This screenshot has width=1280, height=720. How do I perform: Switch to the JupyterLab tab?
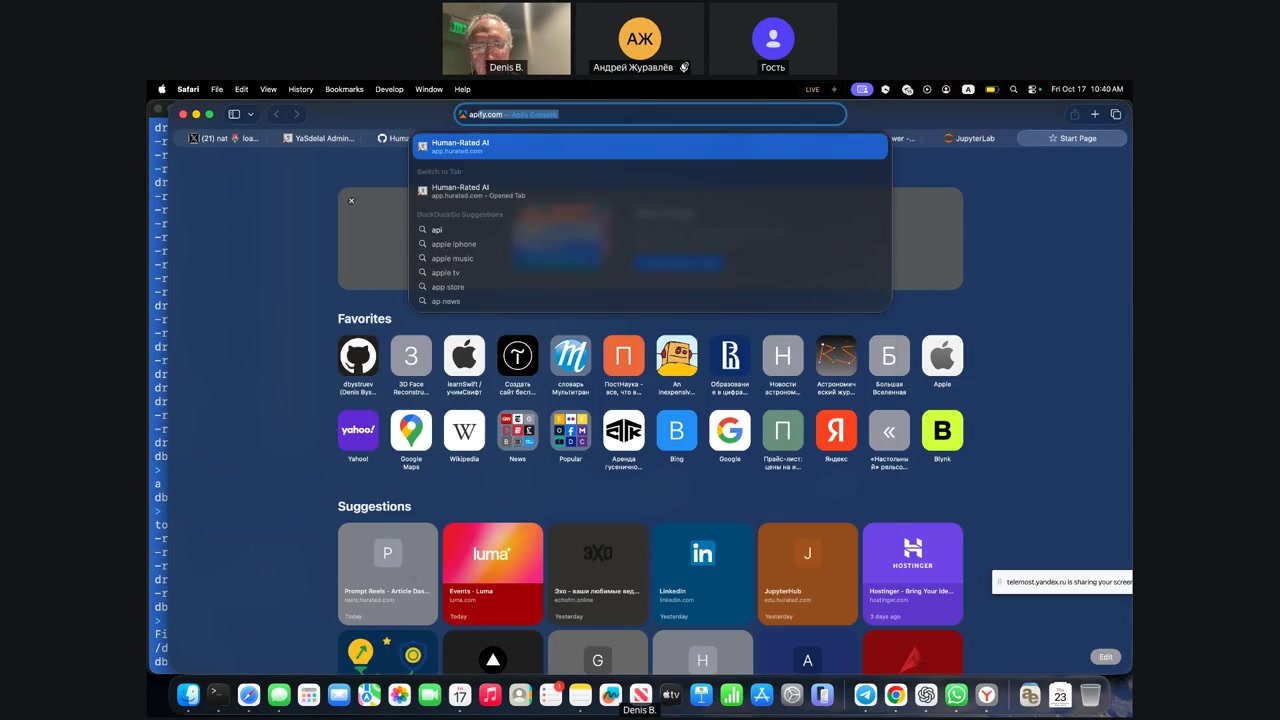pos(970,138)
